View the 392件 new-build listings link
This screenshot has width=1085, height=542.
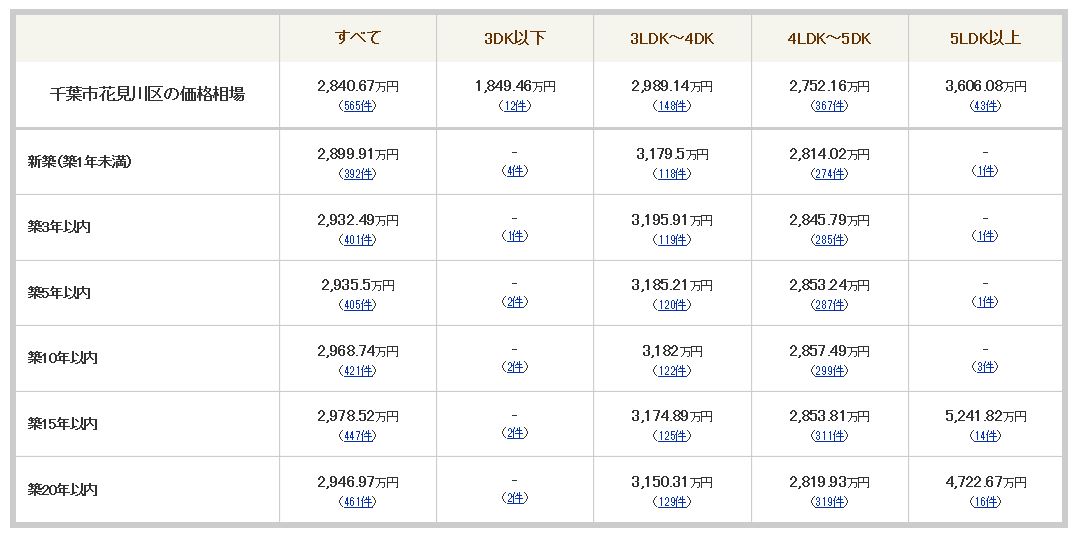358,174
